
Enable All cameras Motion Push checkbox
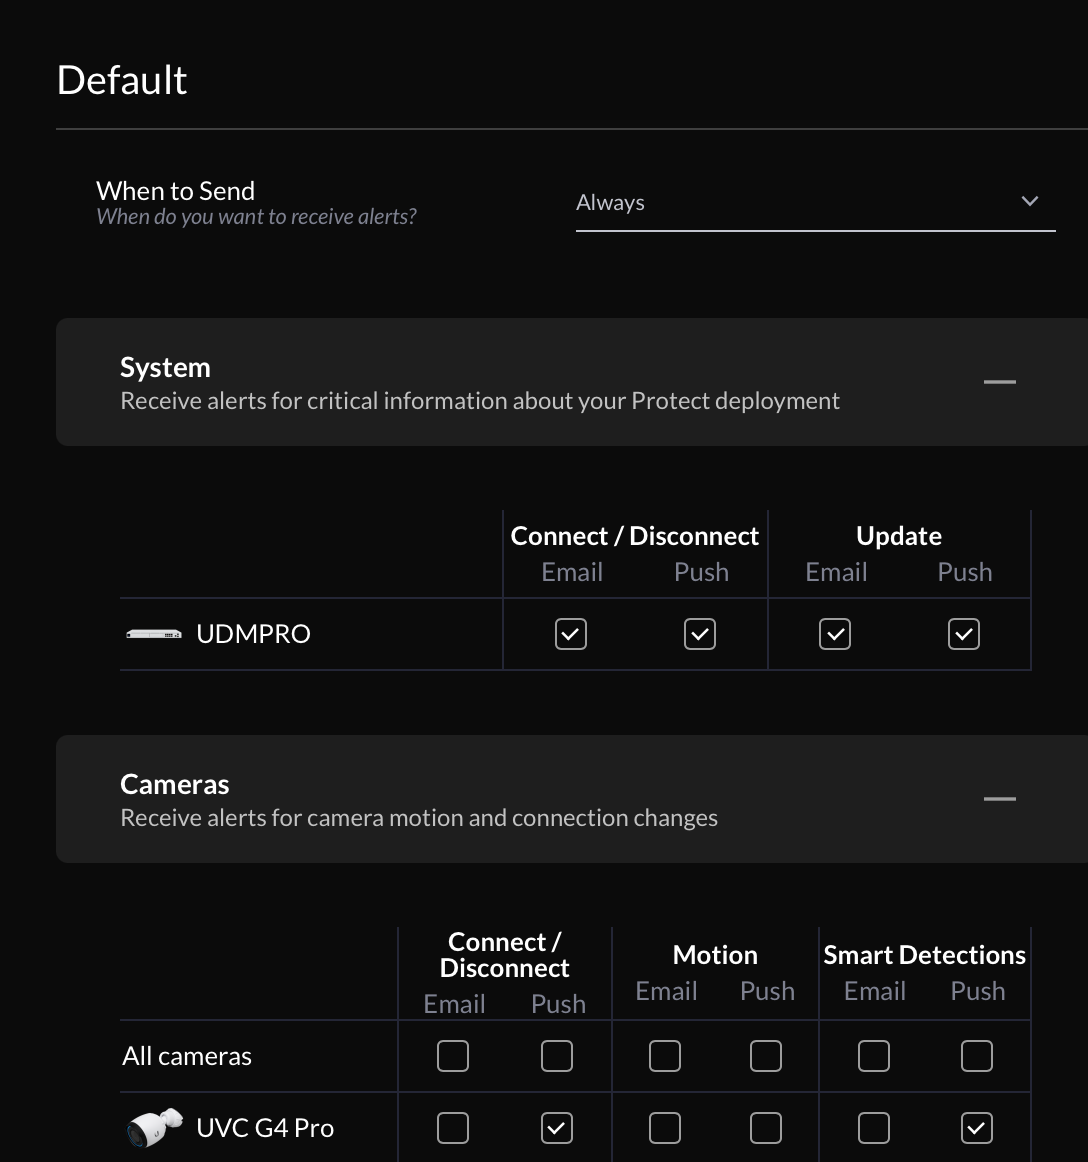pyautogui.click(x=766, y=1055)
